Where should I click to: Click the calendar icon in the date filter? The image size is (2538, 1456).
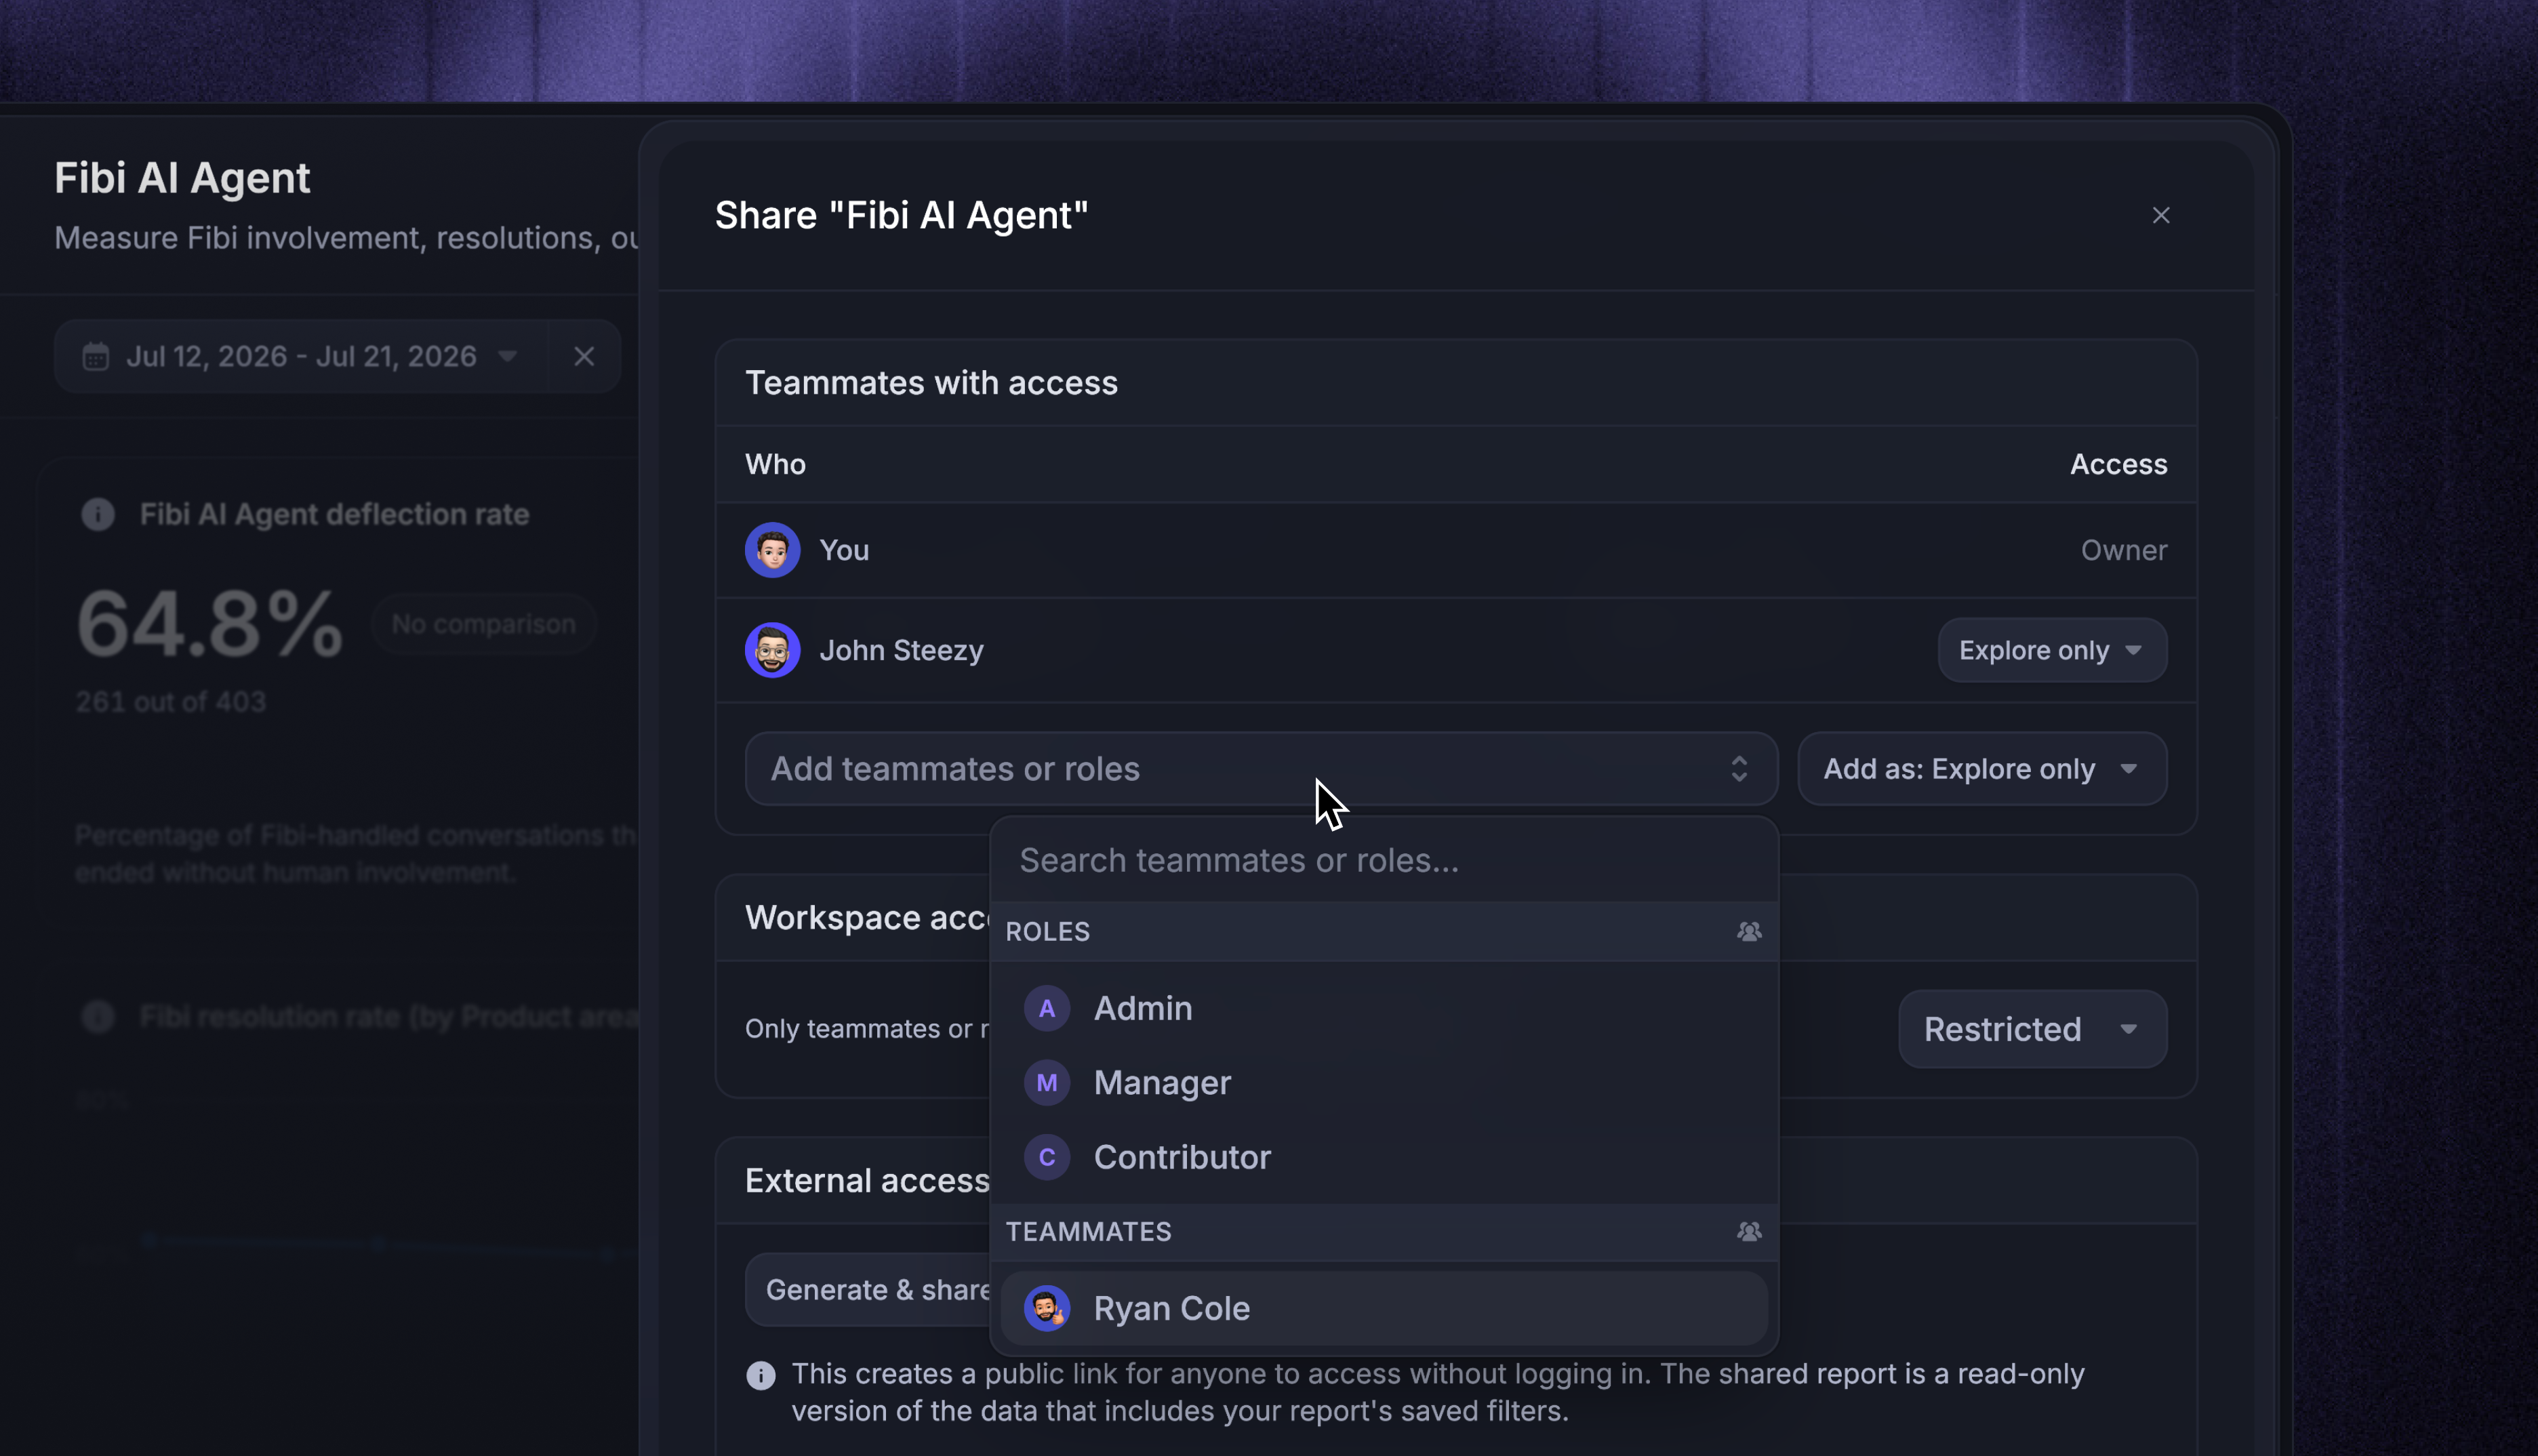[x=95, y=357]
